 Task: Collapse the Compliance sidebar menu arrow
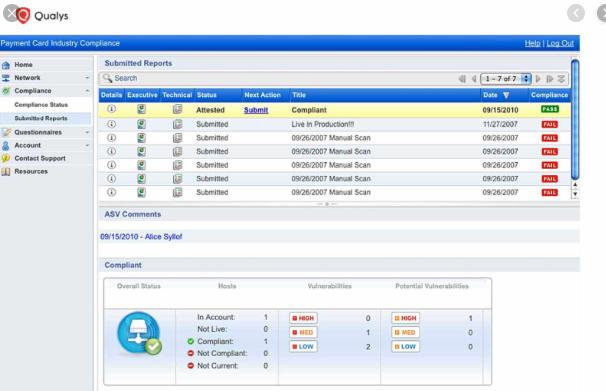[x=87, y=91]
